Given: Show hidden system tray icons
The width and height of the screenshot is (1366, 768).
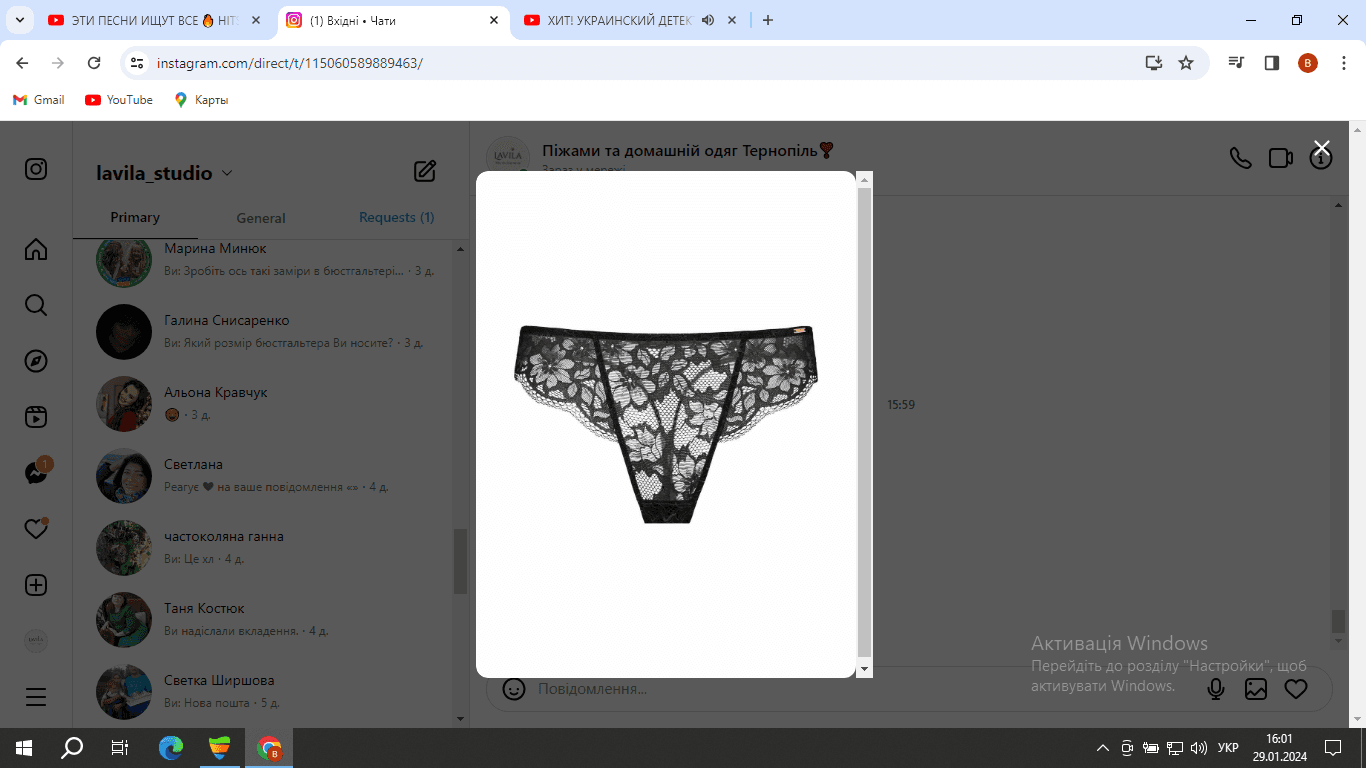Looking at the screenshot, I should tap(1103, 748).
